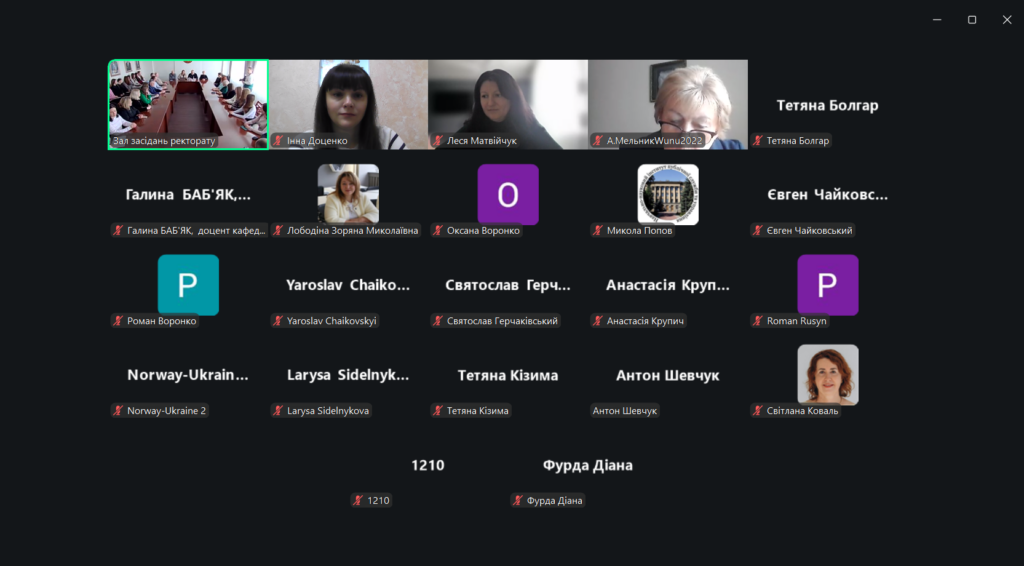Click purple O avatar of Оксана Воронко
This screenshot has height=566, width=1024.
[508, 195]
